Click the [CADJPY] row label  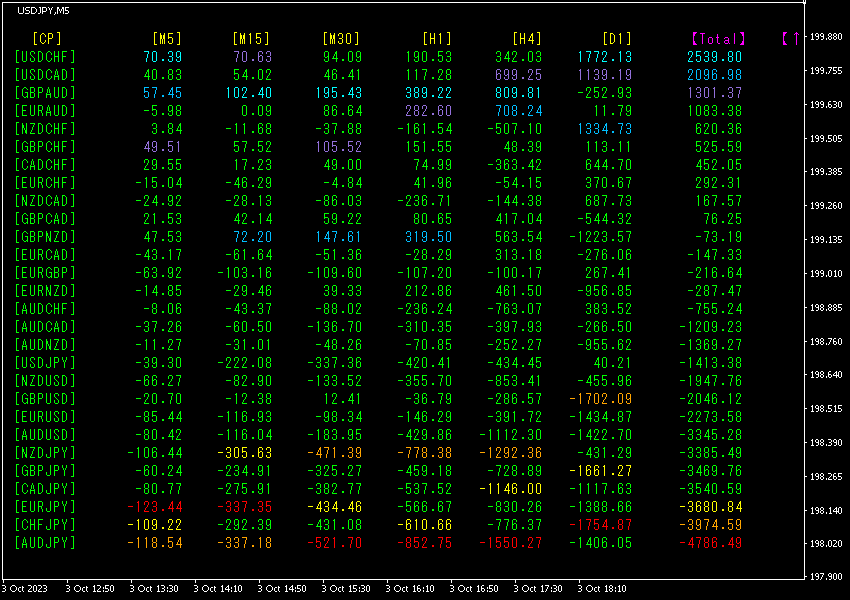45,489
